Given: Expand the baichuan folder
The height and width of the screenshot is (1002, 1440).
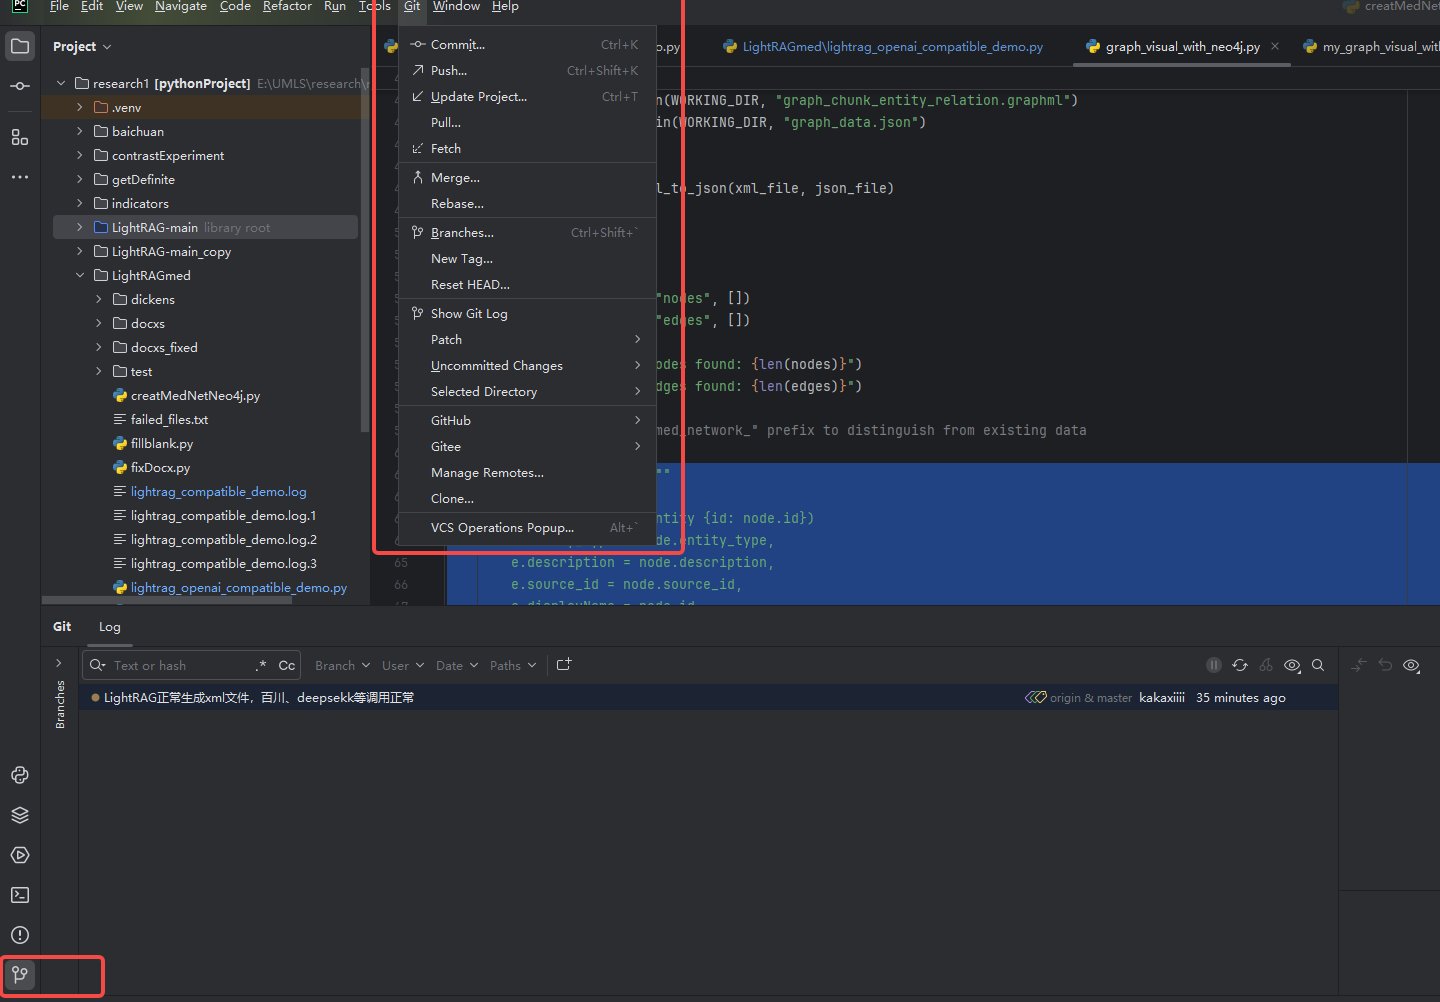Looking at the screenshot, I should (80, 131).
